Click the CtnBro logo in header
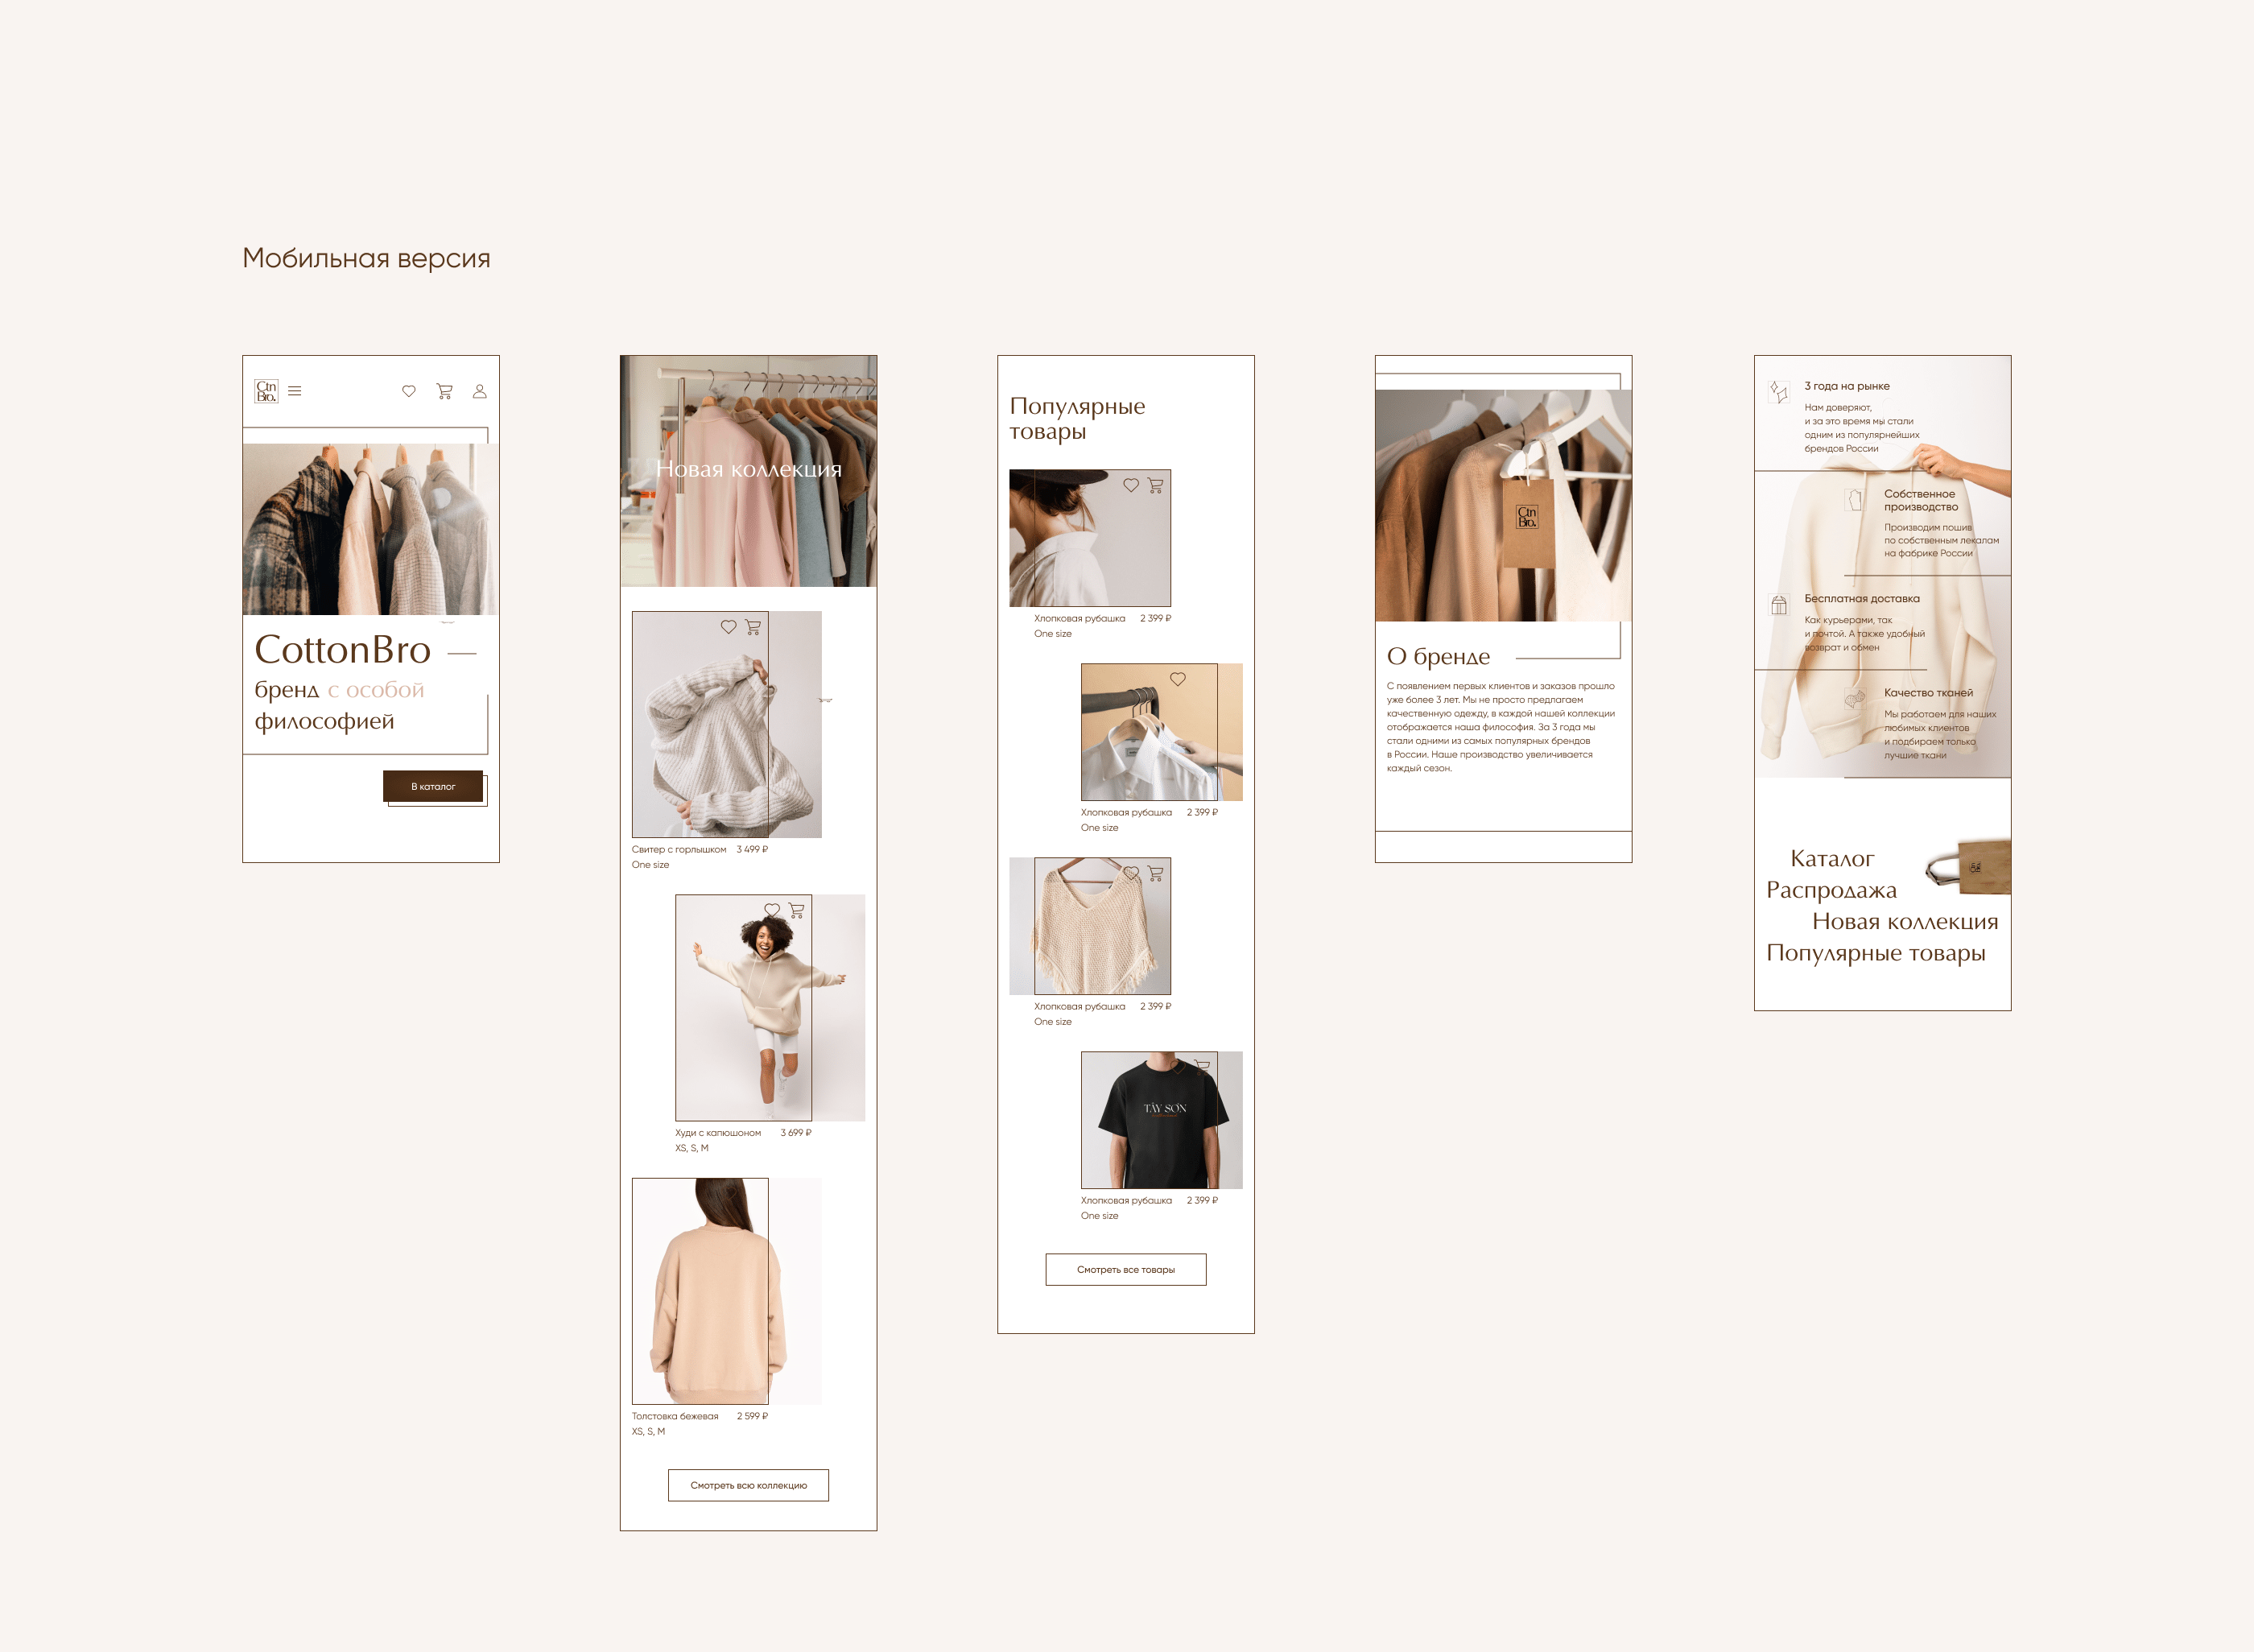Viewport: 2254px width, 1652px height. (x=266, y=391)
